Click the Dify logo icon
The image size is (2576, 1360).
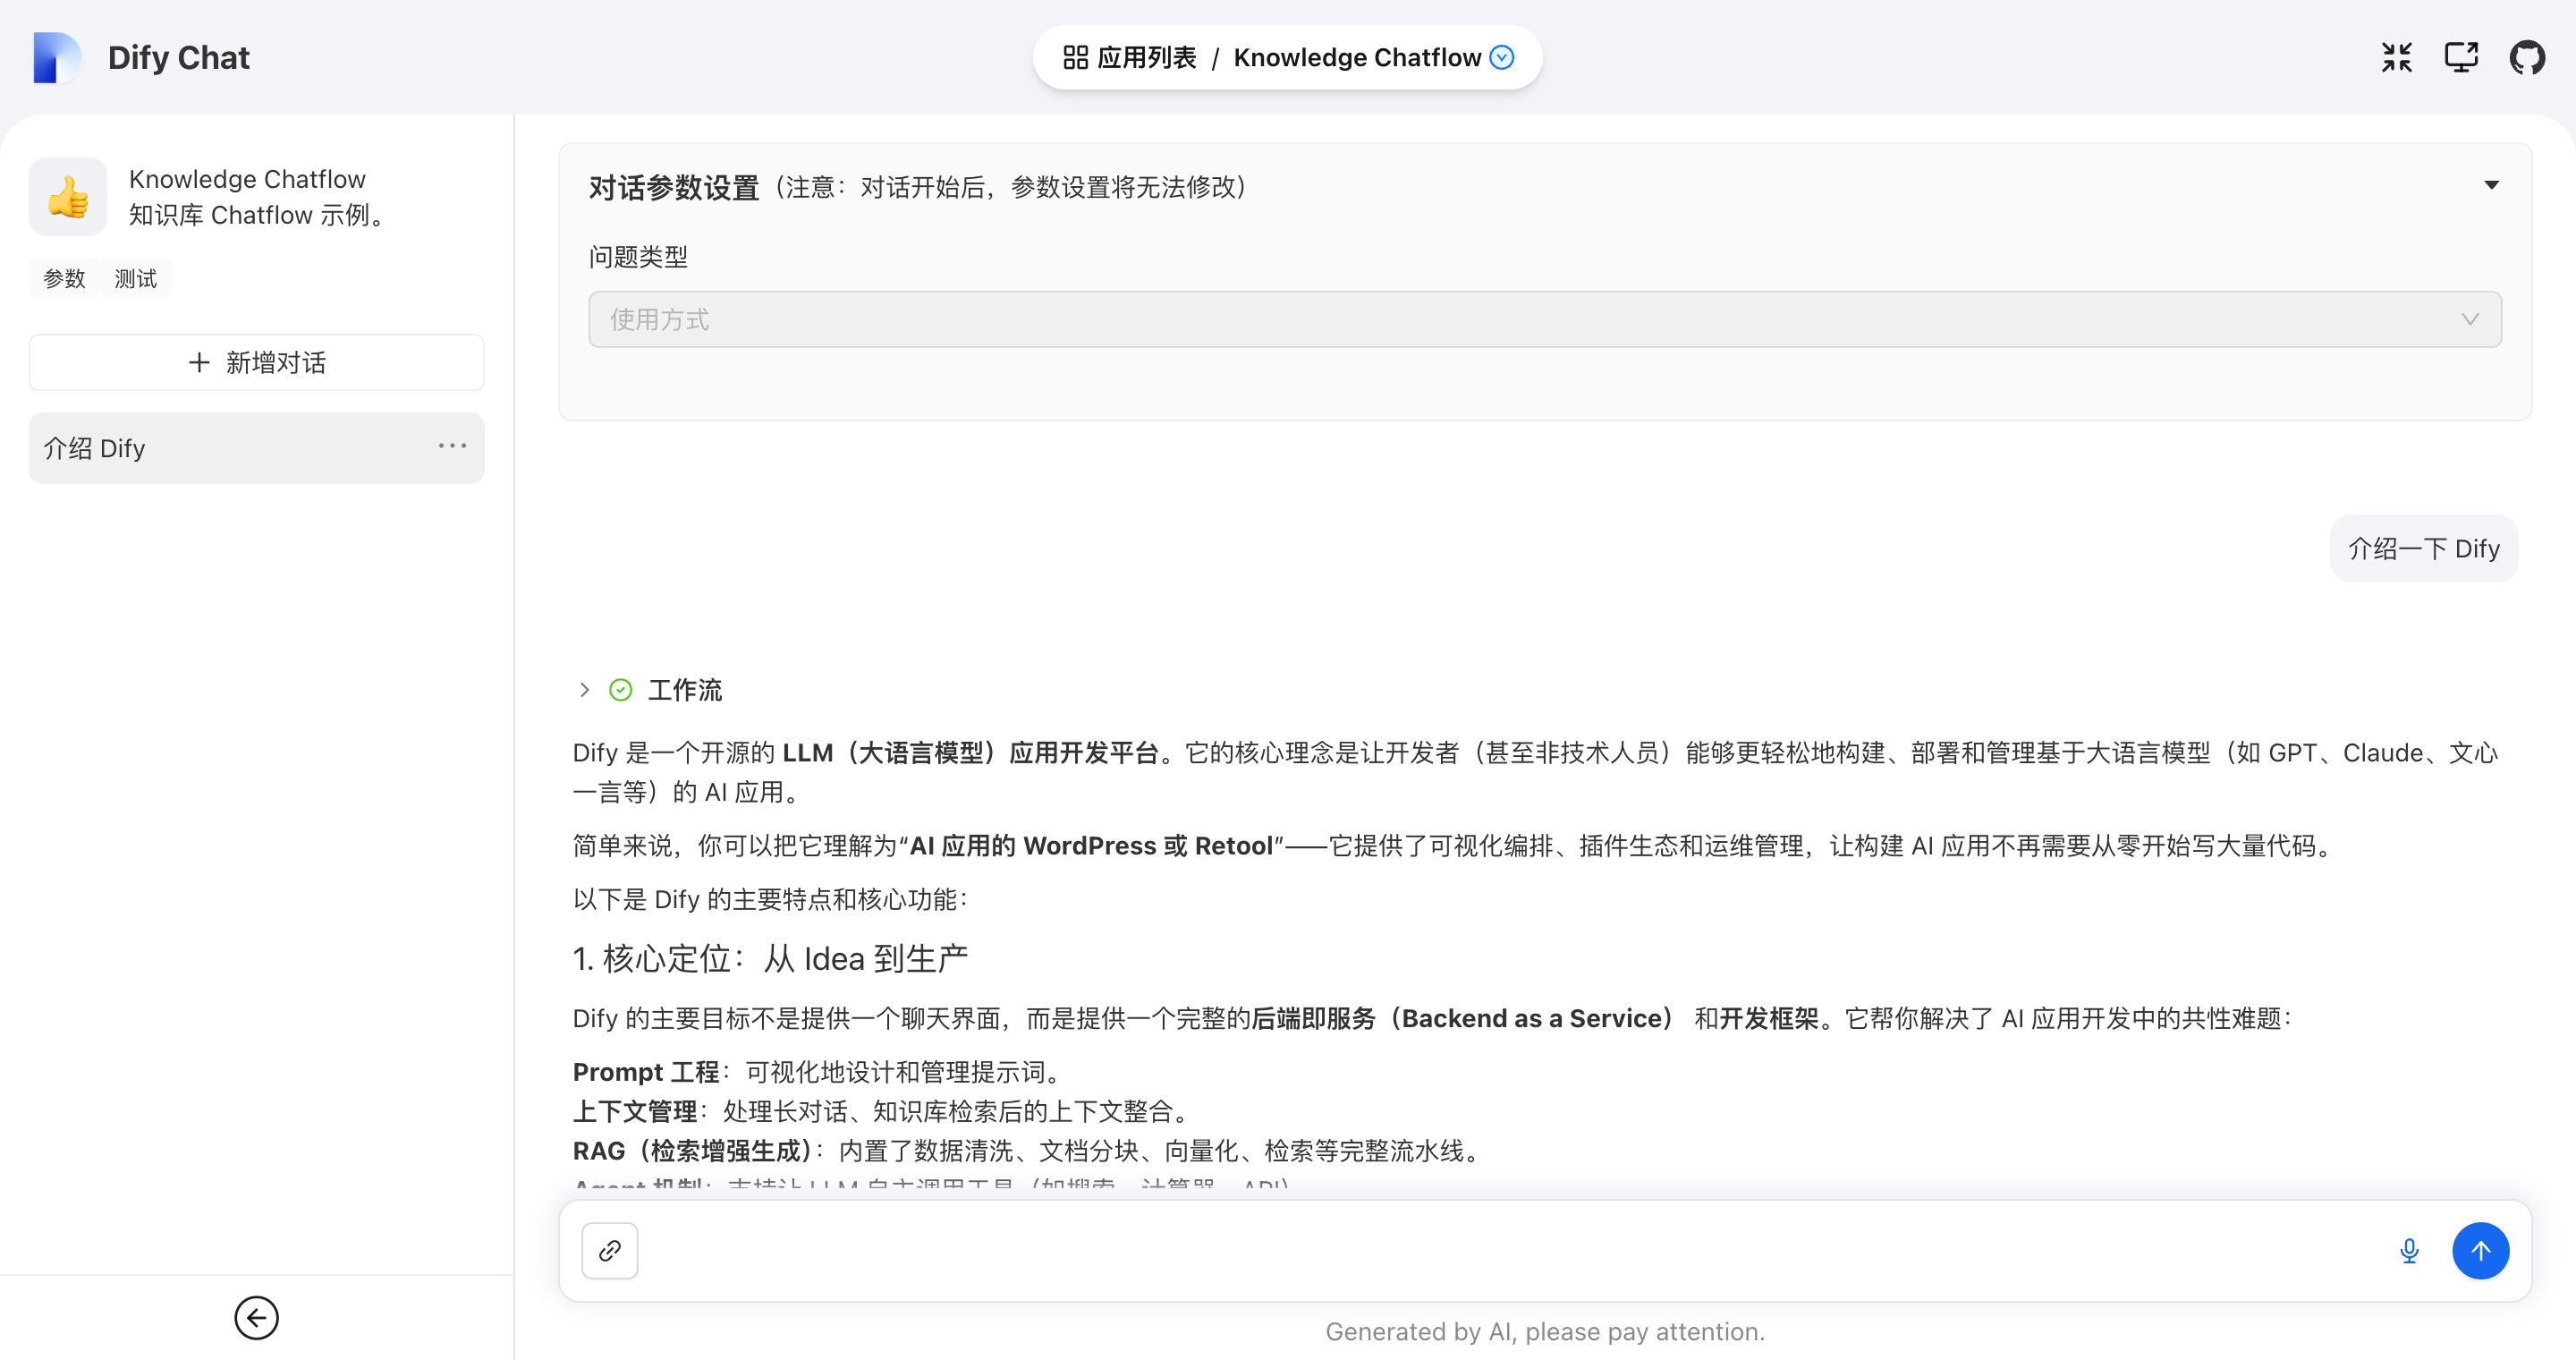(56, 57)
